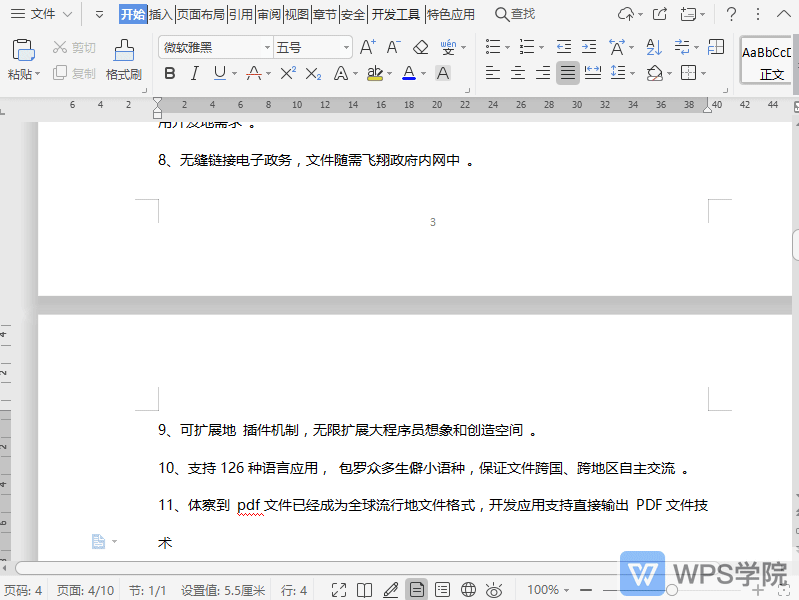
Task: Open the File (文件) menu
Action: pyautogui.click(x=42, y=14)
